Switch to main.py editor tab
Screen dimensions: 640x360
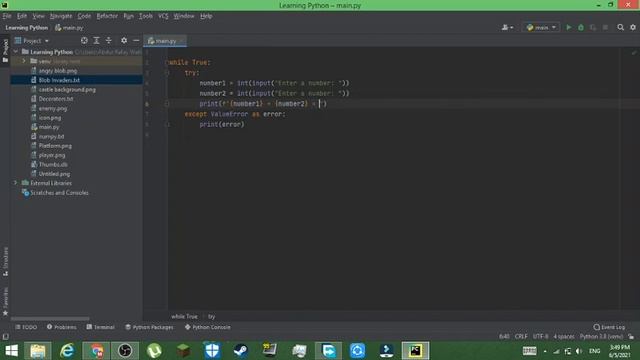click(165, 41)
